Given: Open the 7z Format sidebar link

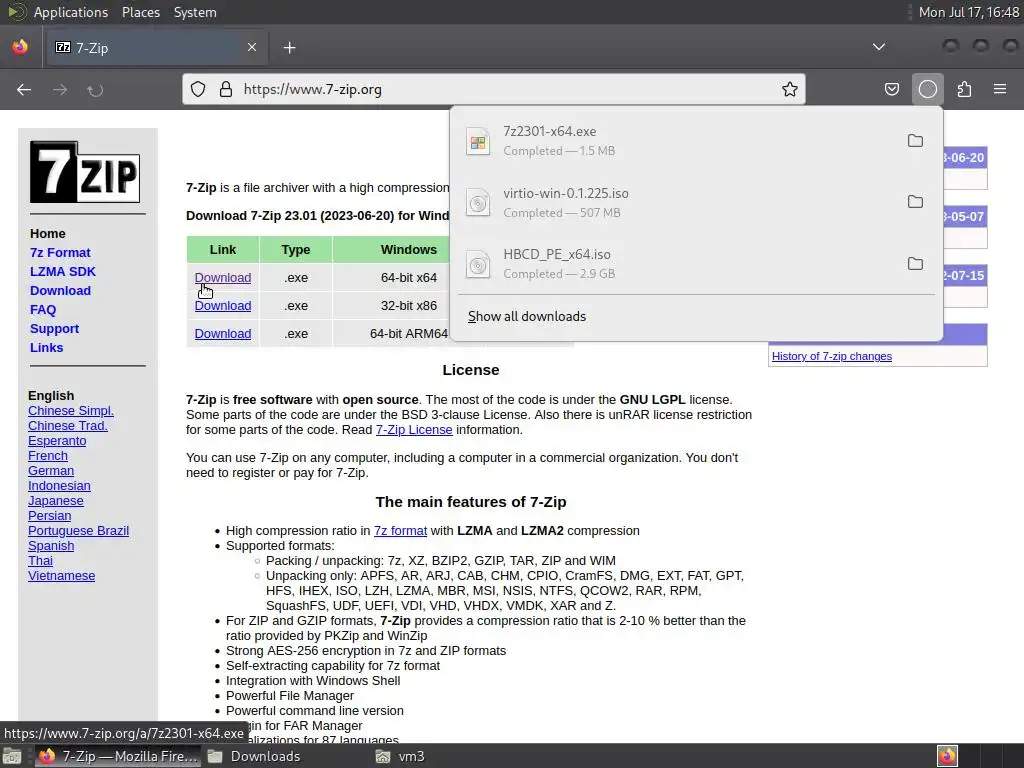Looking at the screenshot, I should (x=60, y=253).
